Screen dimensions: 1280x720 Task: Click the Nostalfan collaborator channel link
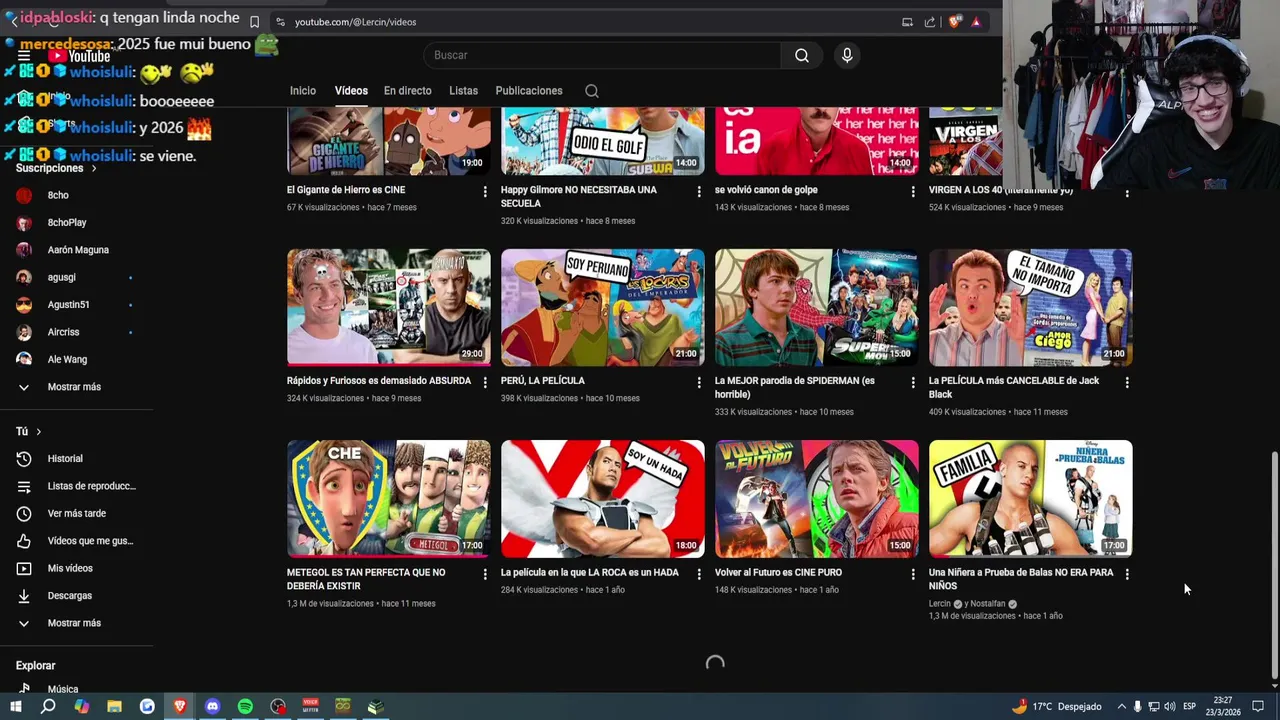[987, 604]
